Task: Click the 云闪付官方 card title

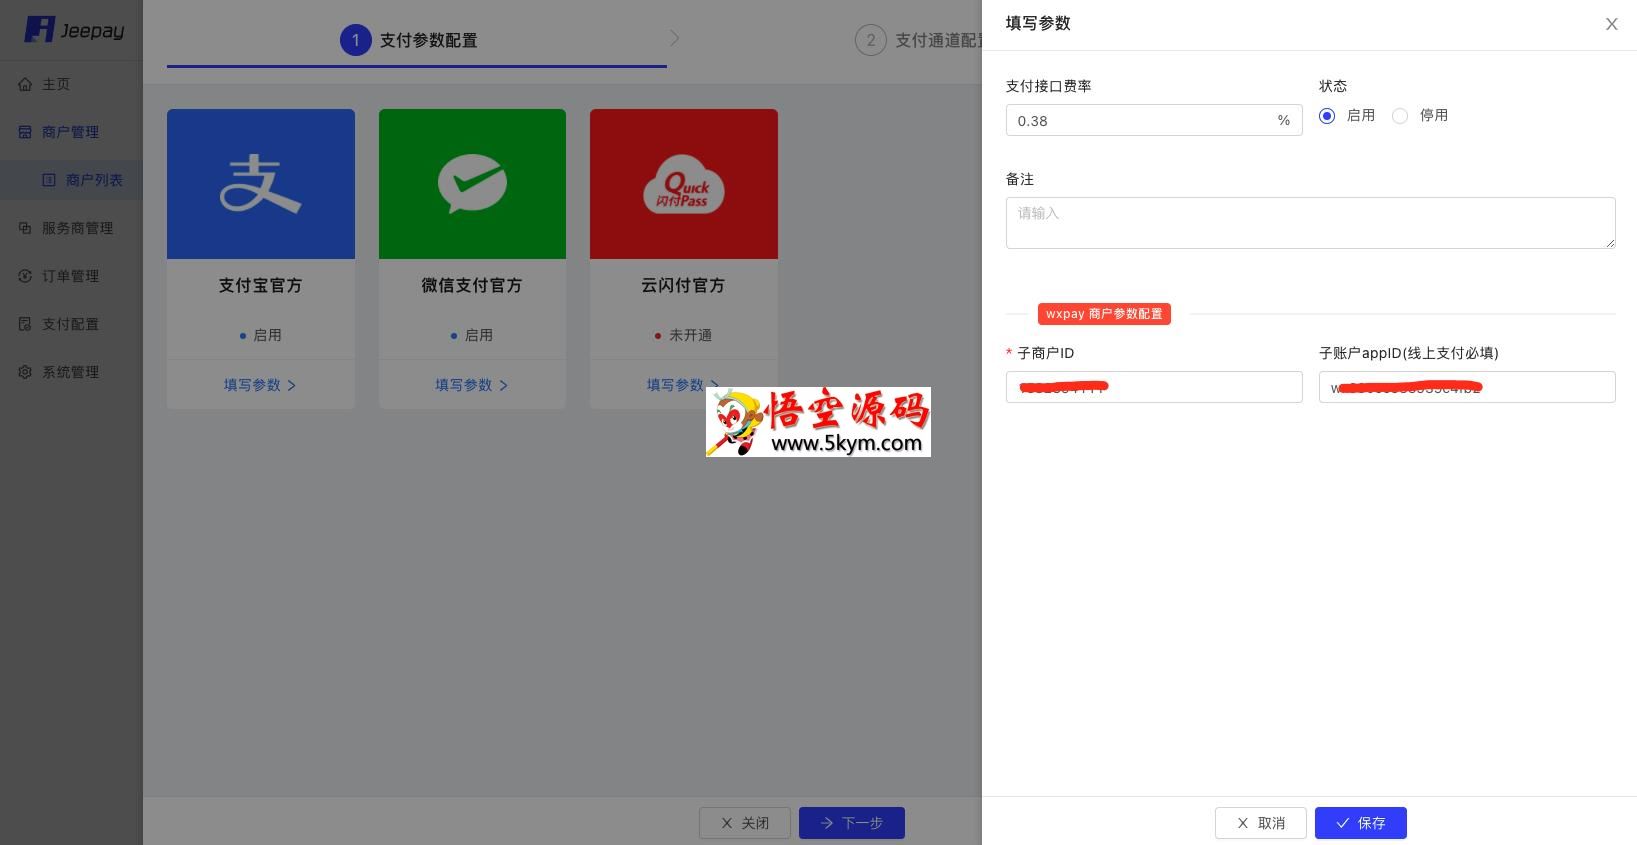Action: coord(683,285)
